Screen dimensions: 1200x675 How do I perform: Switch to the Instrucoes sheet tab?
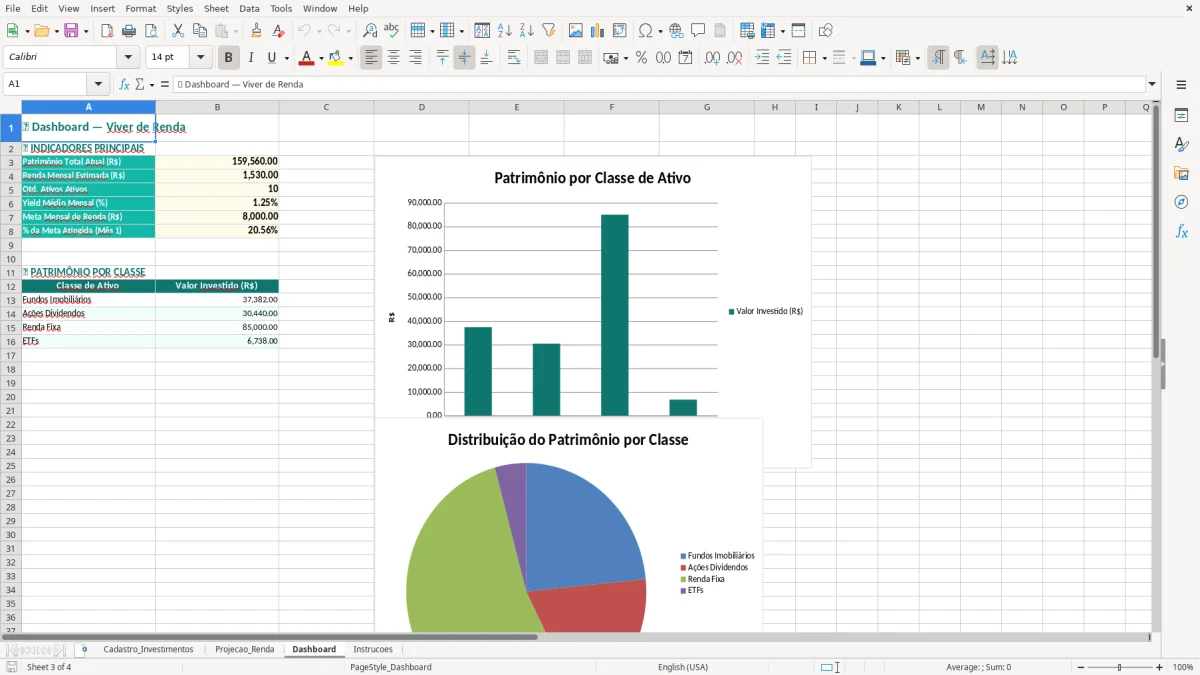coord(373,649)
